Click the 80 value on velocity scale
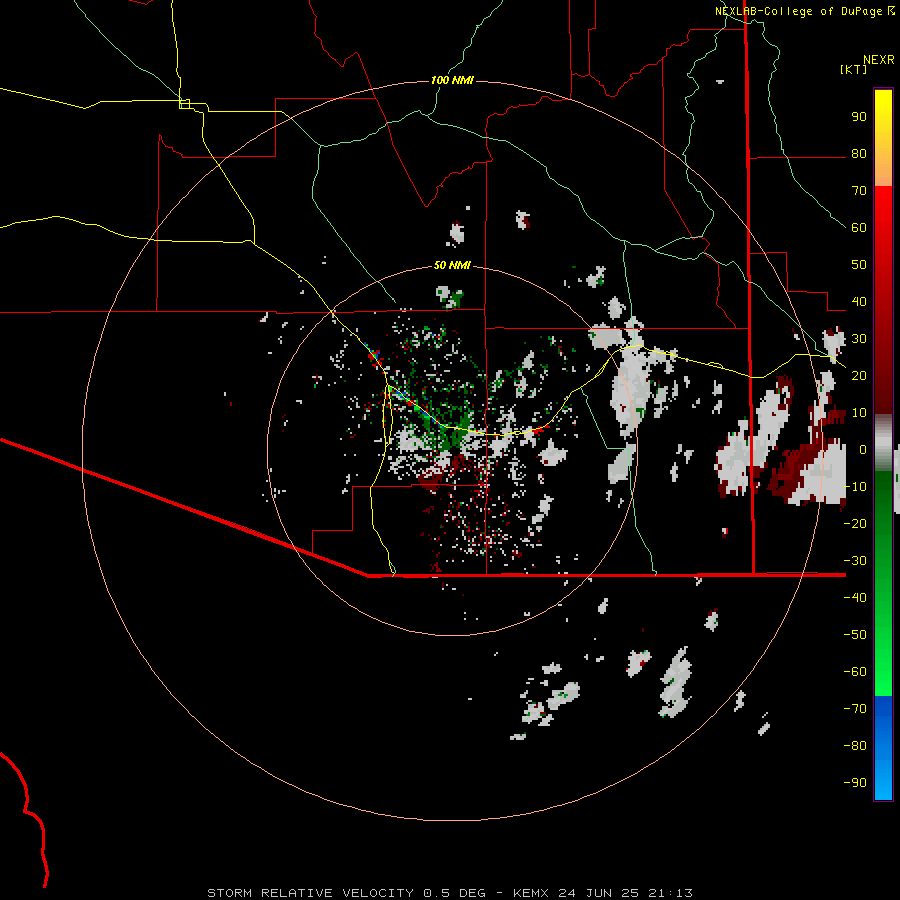Screen dimensions: 900x900 point(859,154)
